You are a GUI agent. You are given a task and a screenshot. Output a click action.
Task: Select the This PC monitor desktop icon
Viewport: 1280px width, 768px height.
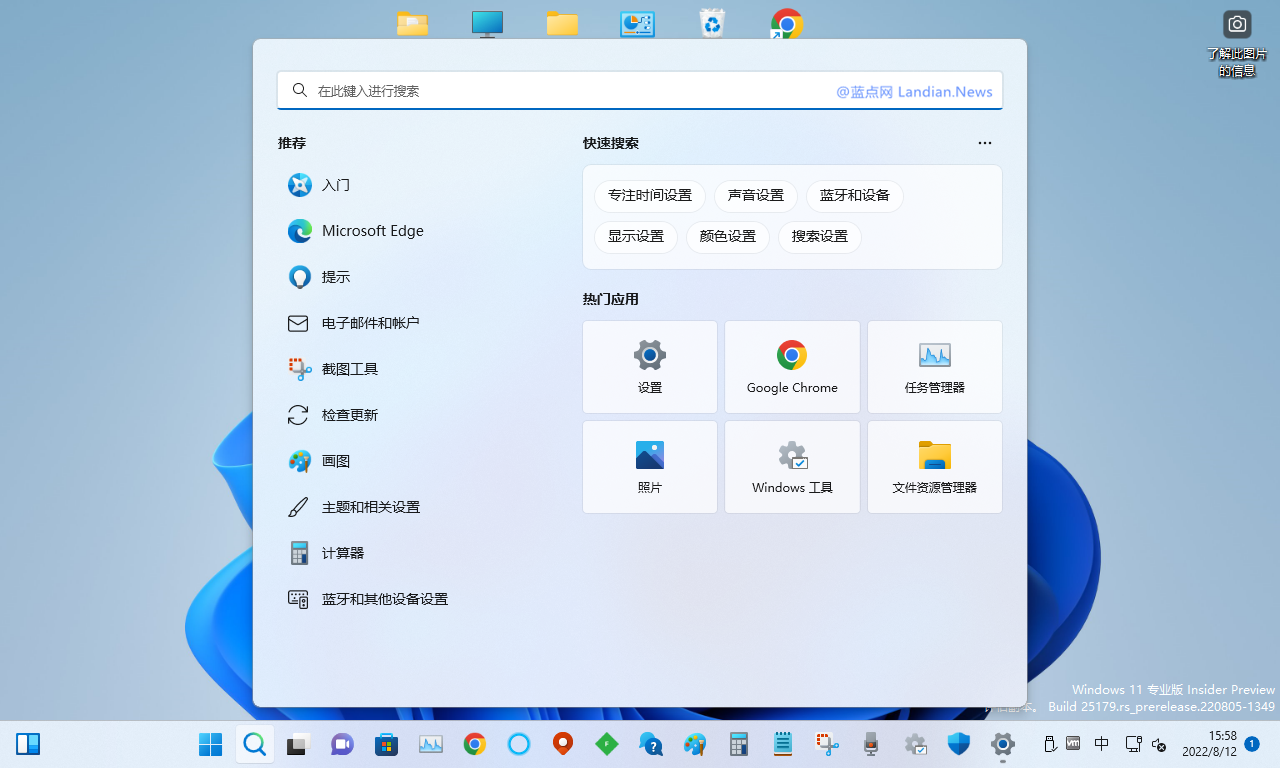[x=487, y=23]
